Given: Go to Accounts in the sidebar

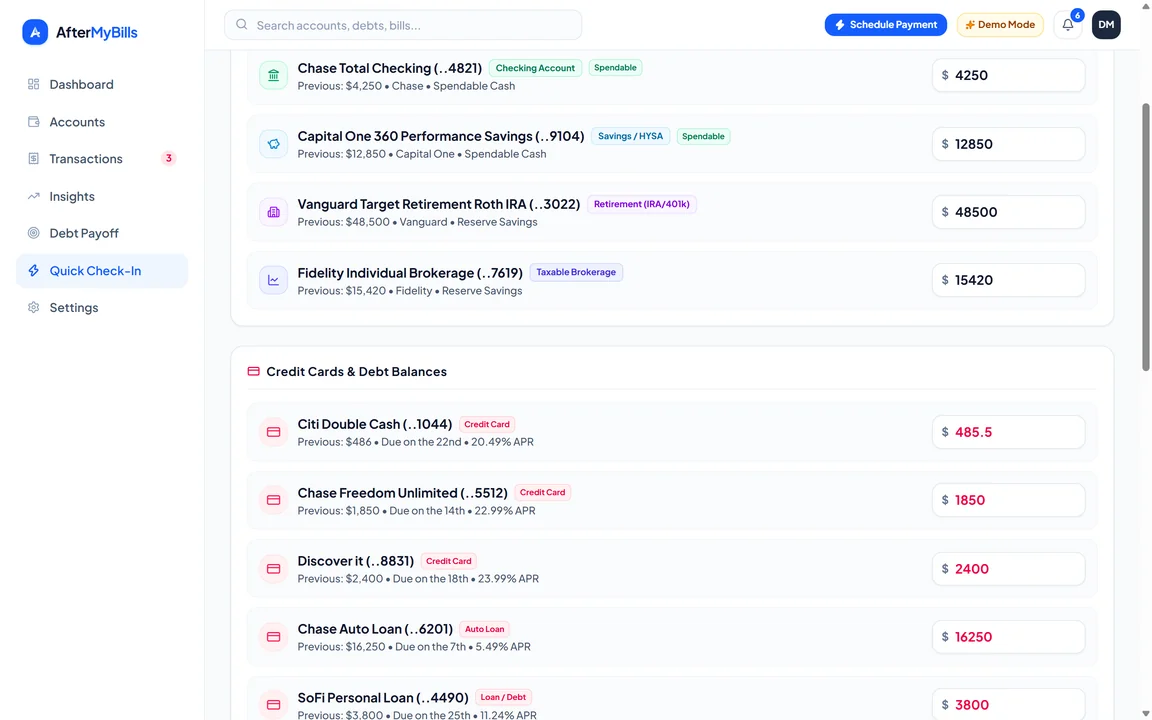Looking at the screenshot, I should pos(102,122).
